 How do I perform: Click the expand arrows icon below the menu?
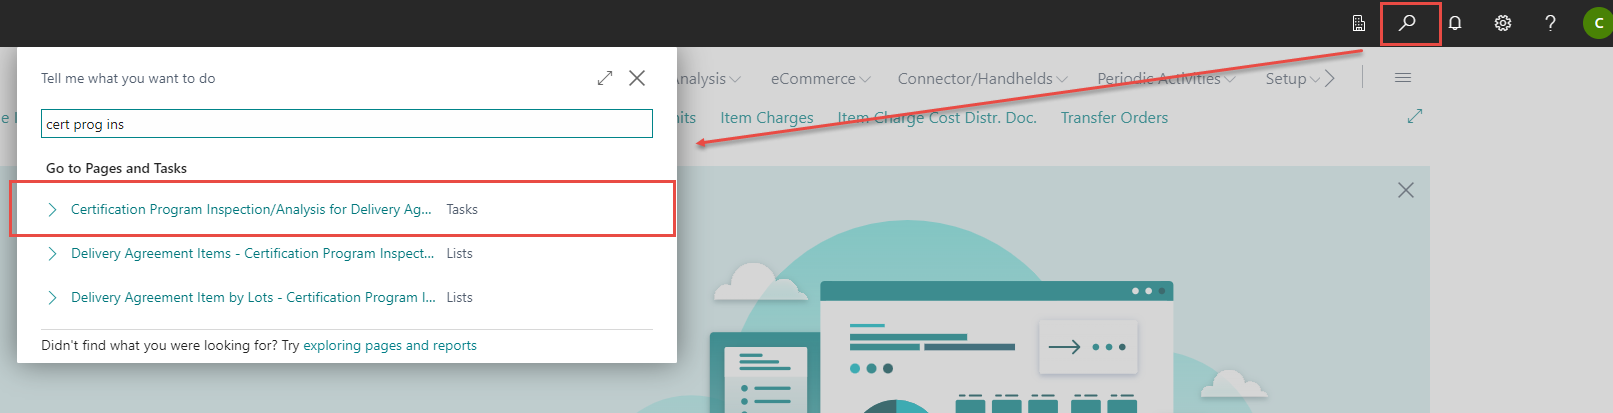(1415, 117)
